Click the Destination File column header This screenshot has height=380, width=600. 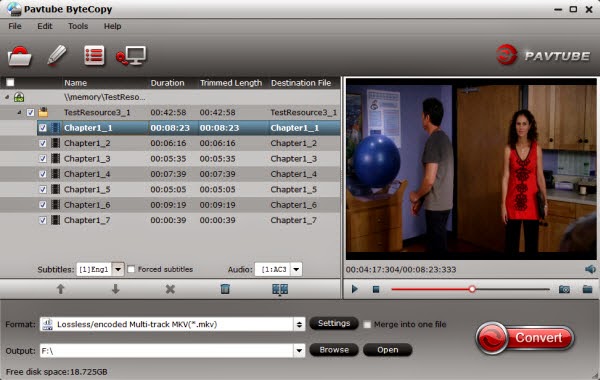click(301, 83)
